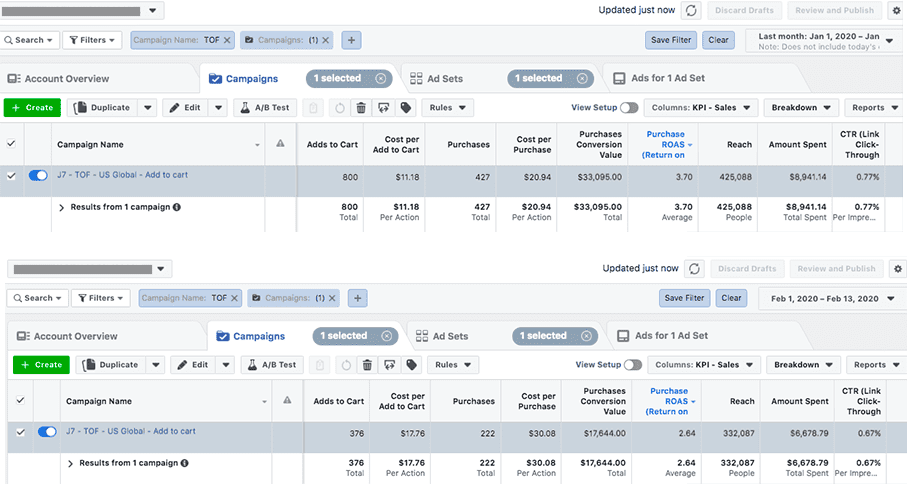Click the delete trash icon in the lower toolbar

pos(367,365)
